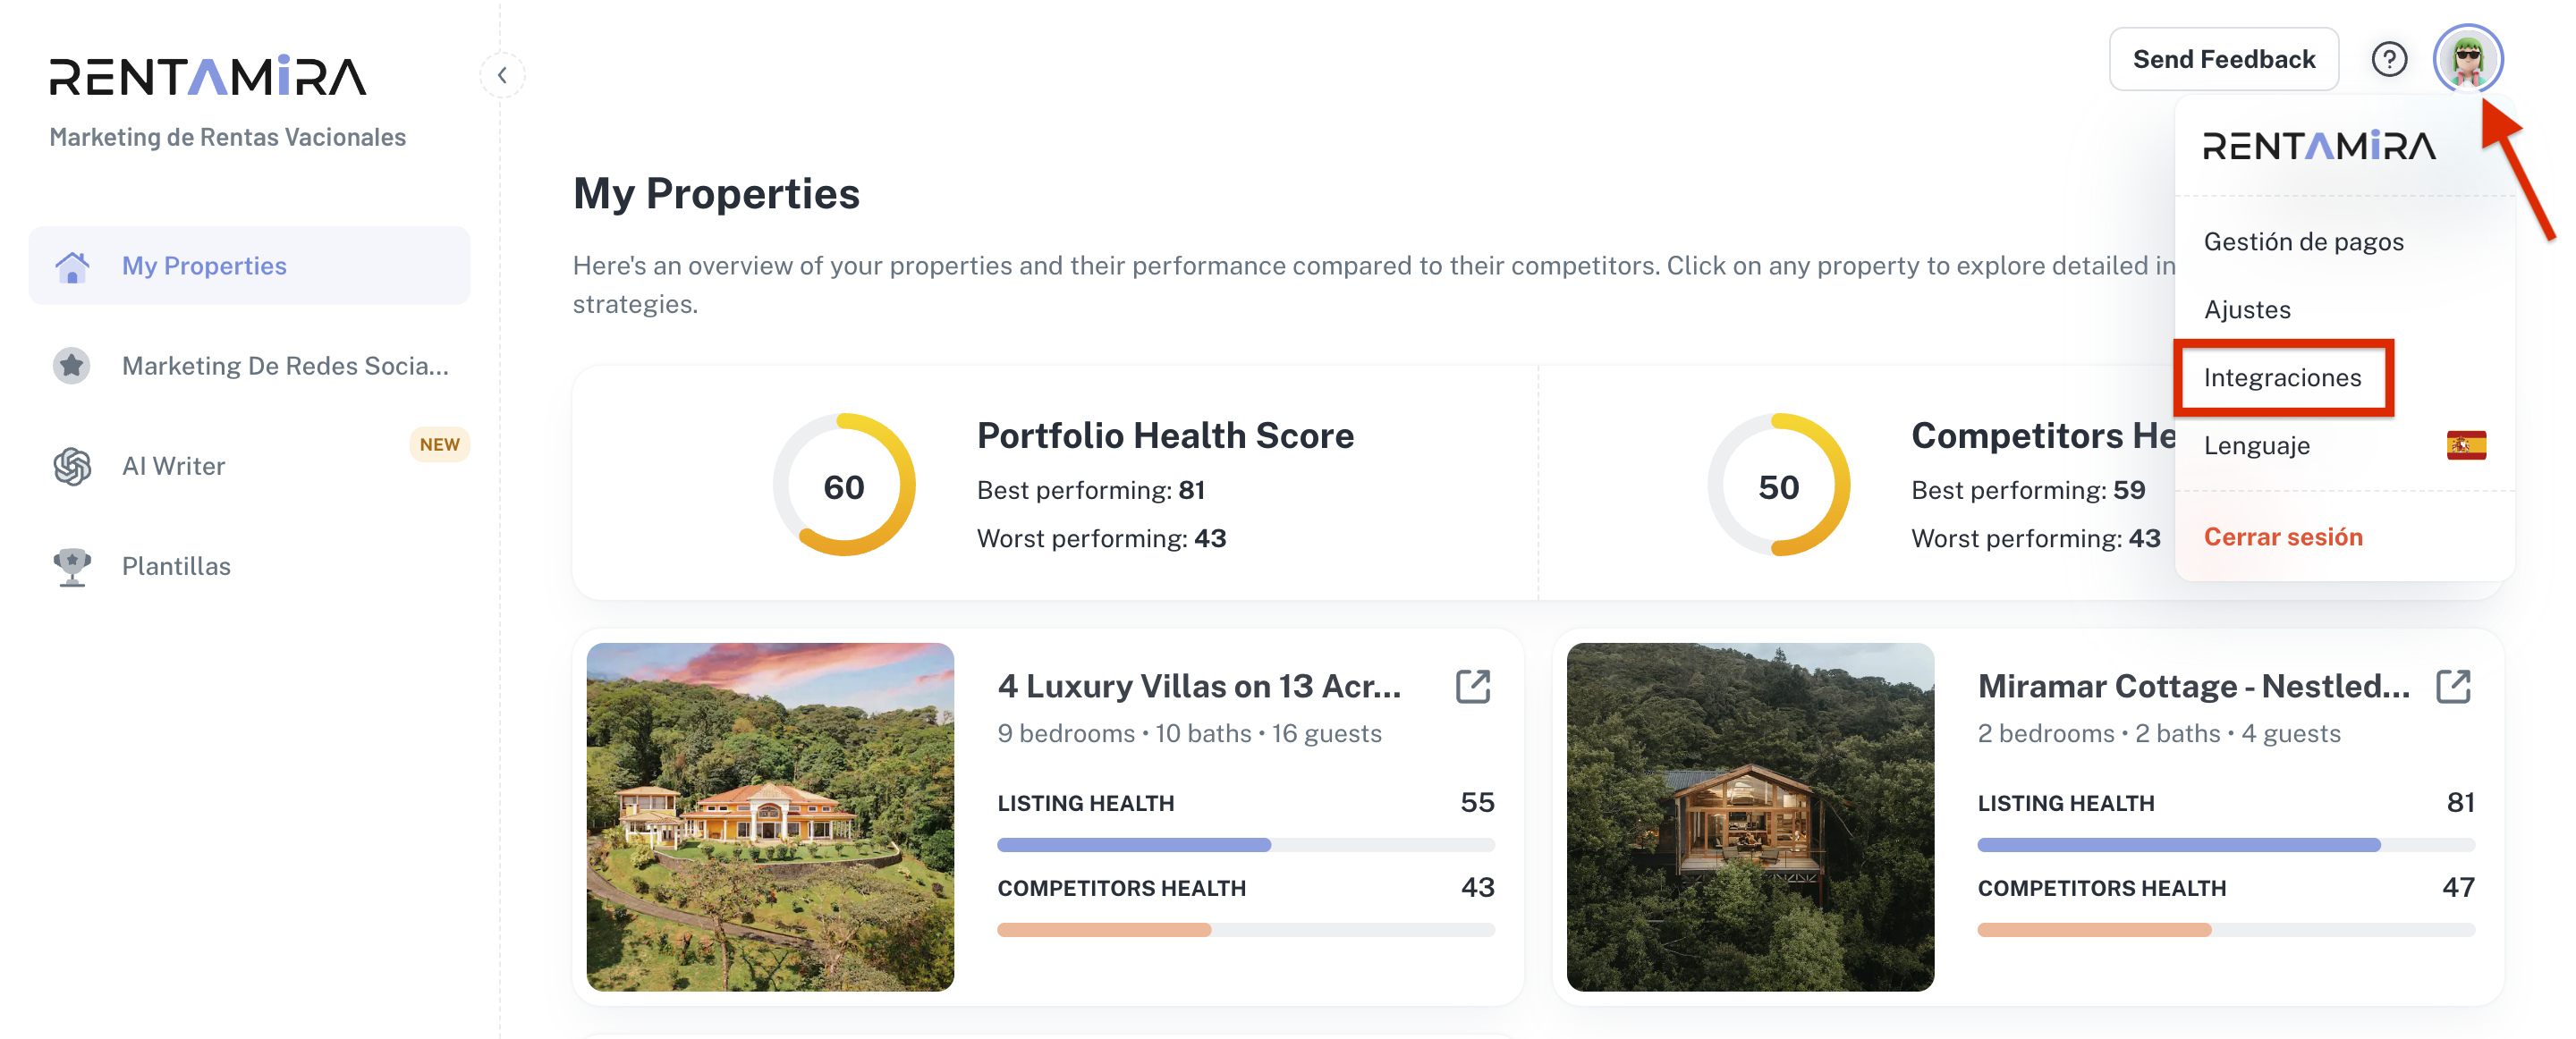Click the home icon beside My Properties
The width and height of the screenshot is (2576, 1039).
[x=72, y=267]
